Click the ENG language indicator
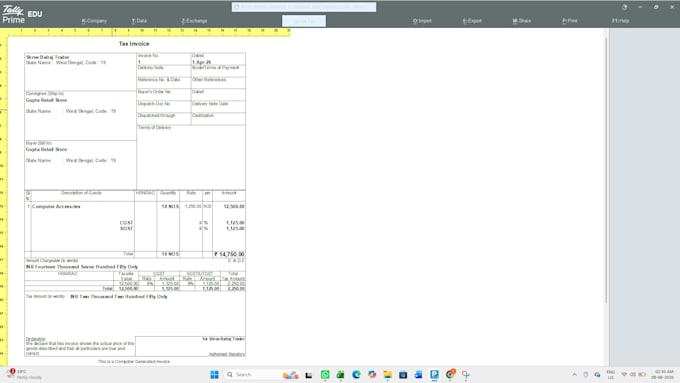The height and width of the screenshot is (383, 680). [x=611, y=375]
